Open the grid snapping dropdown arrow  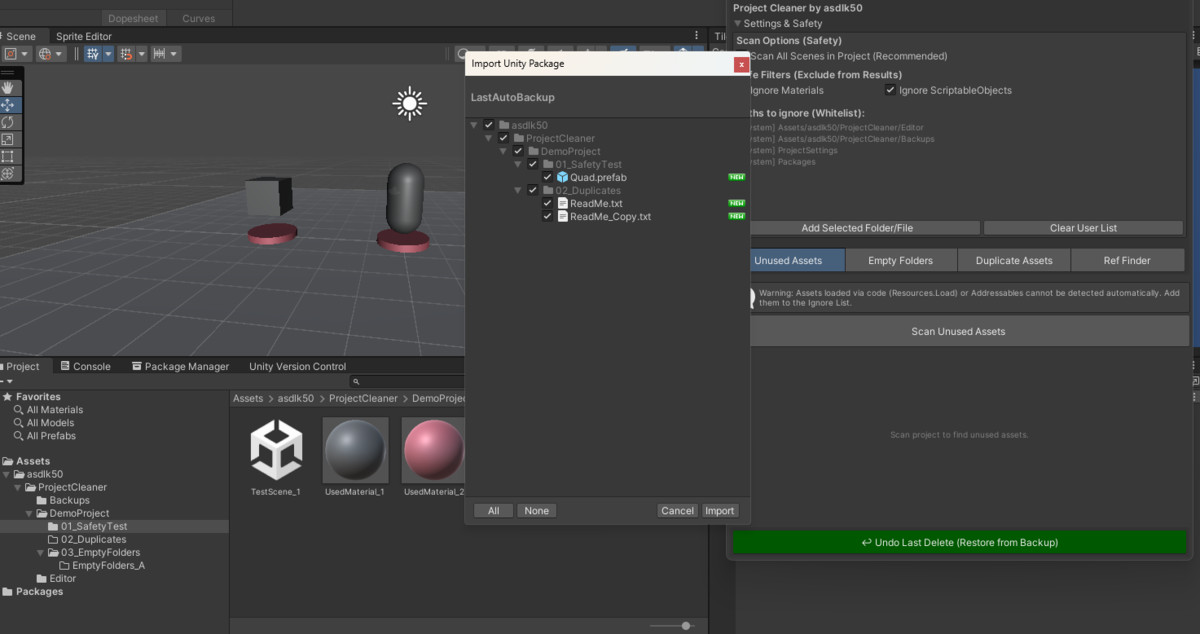point(108,54)
